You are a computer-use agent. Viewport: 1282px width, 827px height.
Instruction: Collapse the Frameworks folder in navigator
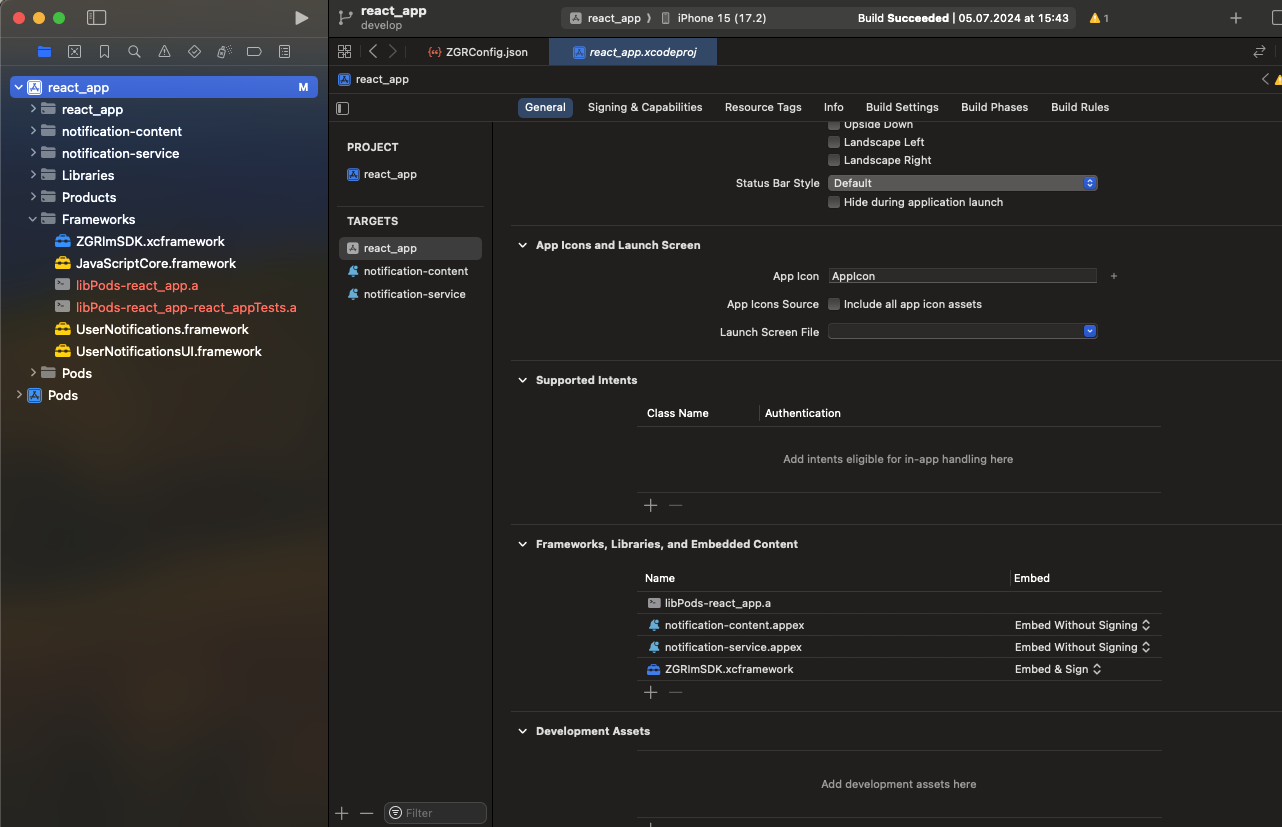point(33,219)
